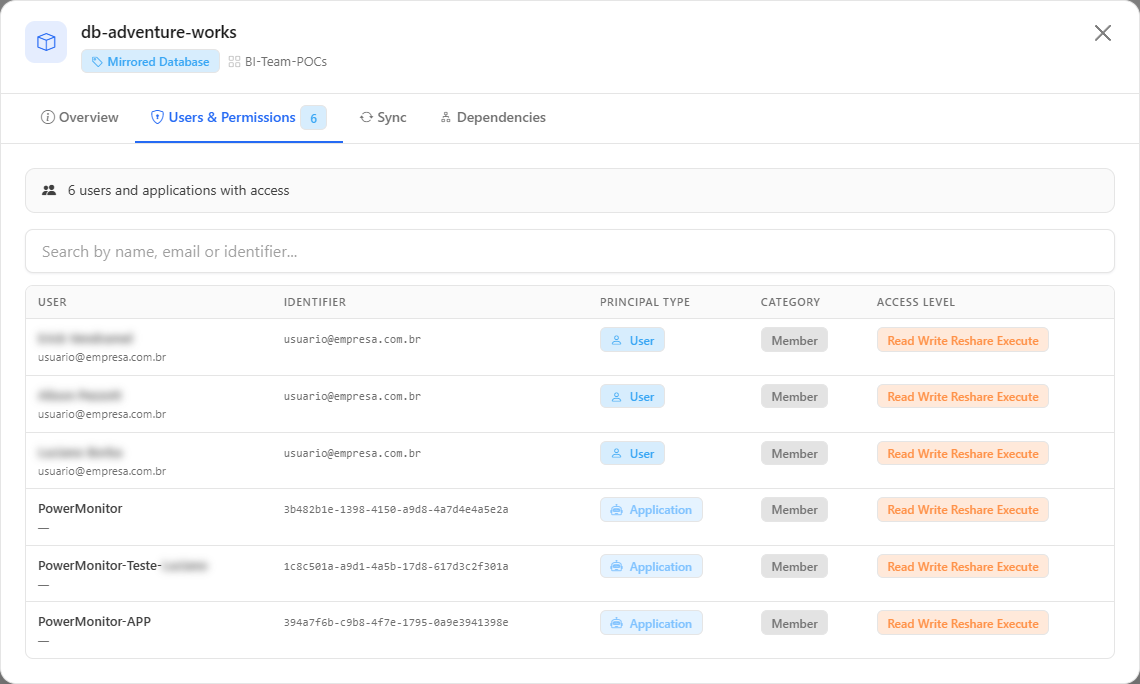
Task: Click Read Write Reshare Execute for PowerMonitor
Action: point(963,510)
